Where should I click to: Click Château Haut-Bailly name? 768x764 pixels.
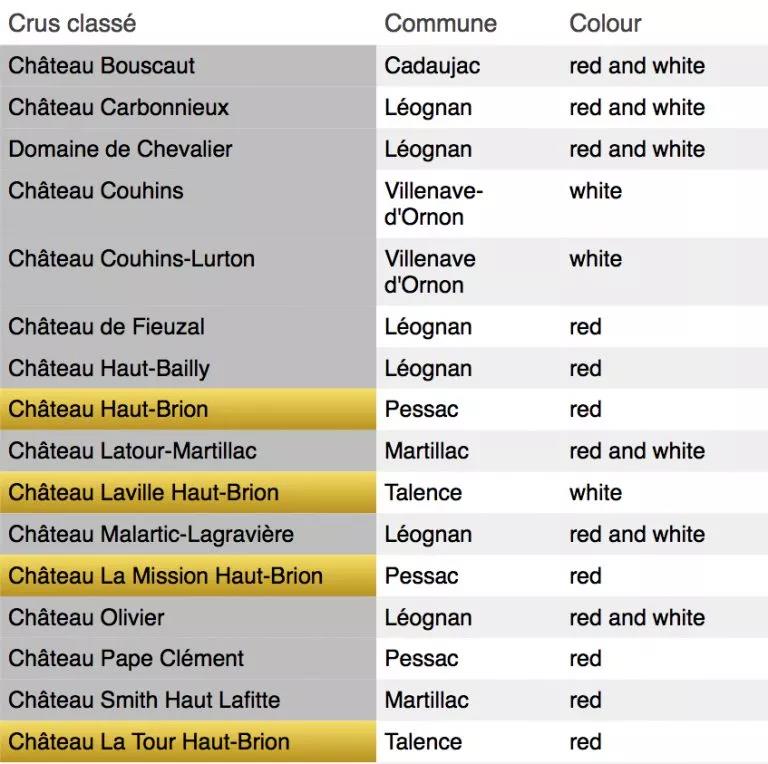point(109,369)
